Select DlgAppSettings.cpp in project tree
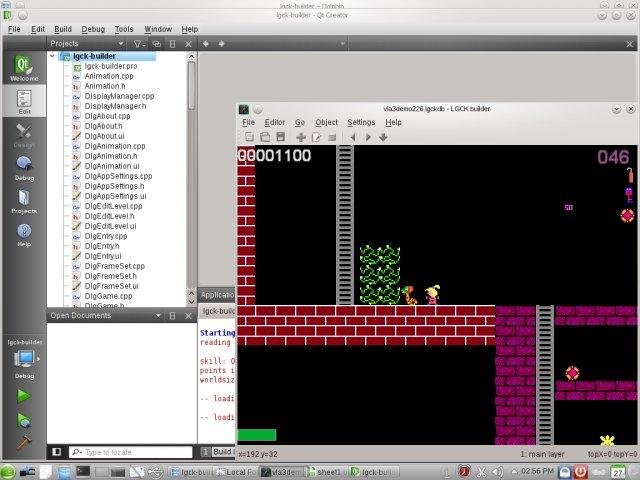640x480 pixels. [118, 176]
